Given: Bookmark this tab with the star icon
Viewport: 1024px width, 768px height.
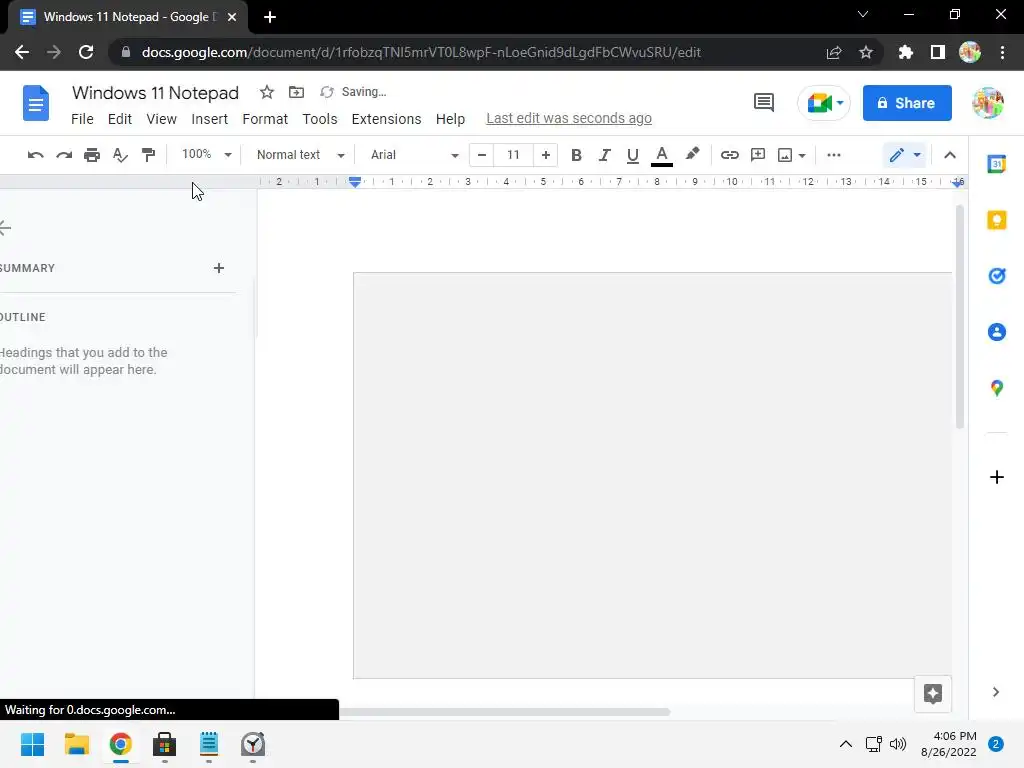Looking at the screenshot, I should (x=866, y=52).
